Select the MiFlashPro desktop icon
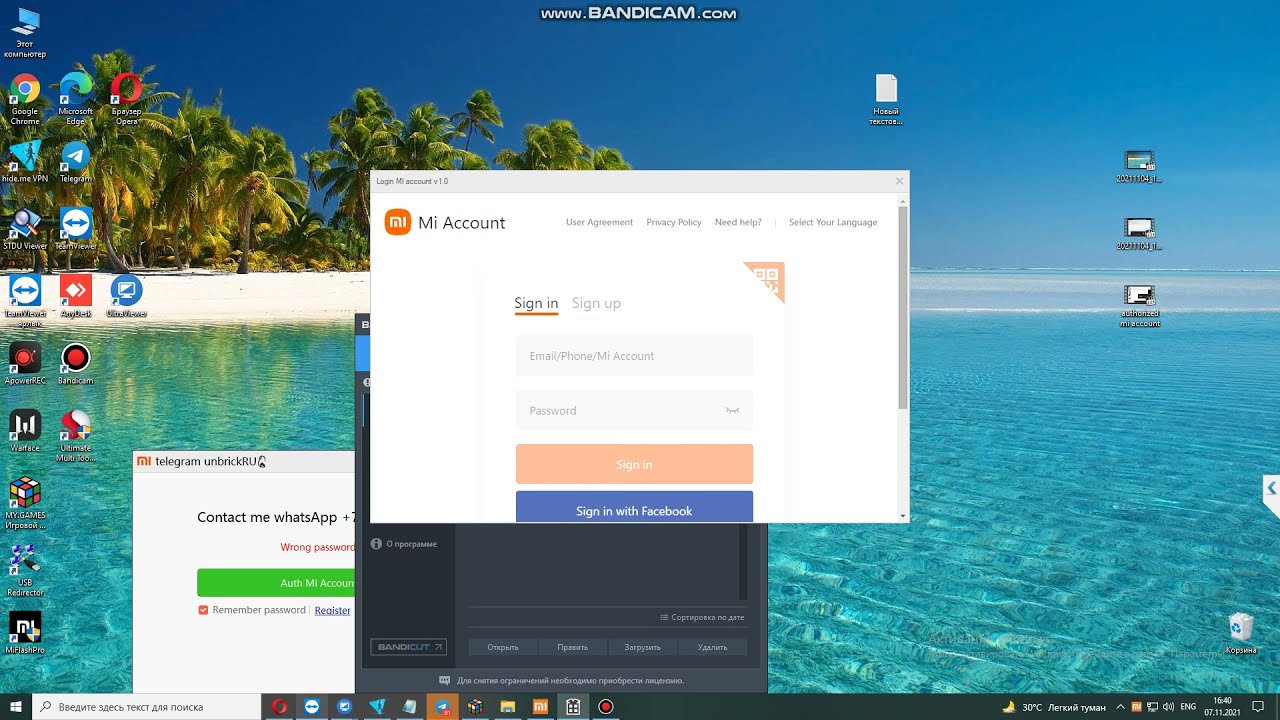The image size is (1280, 720). coord(25,633)
